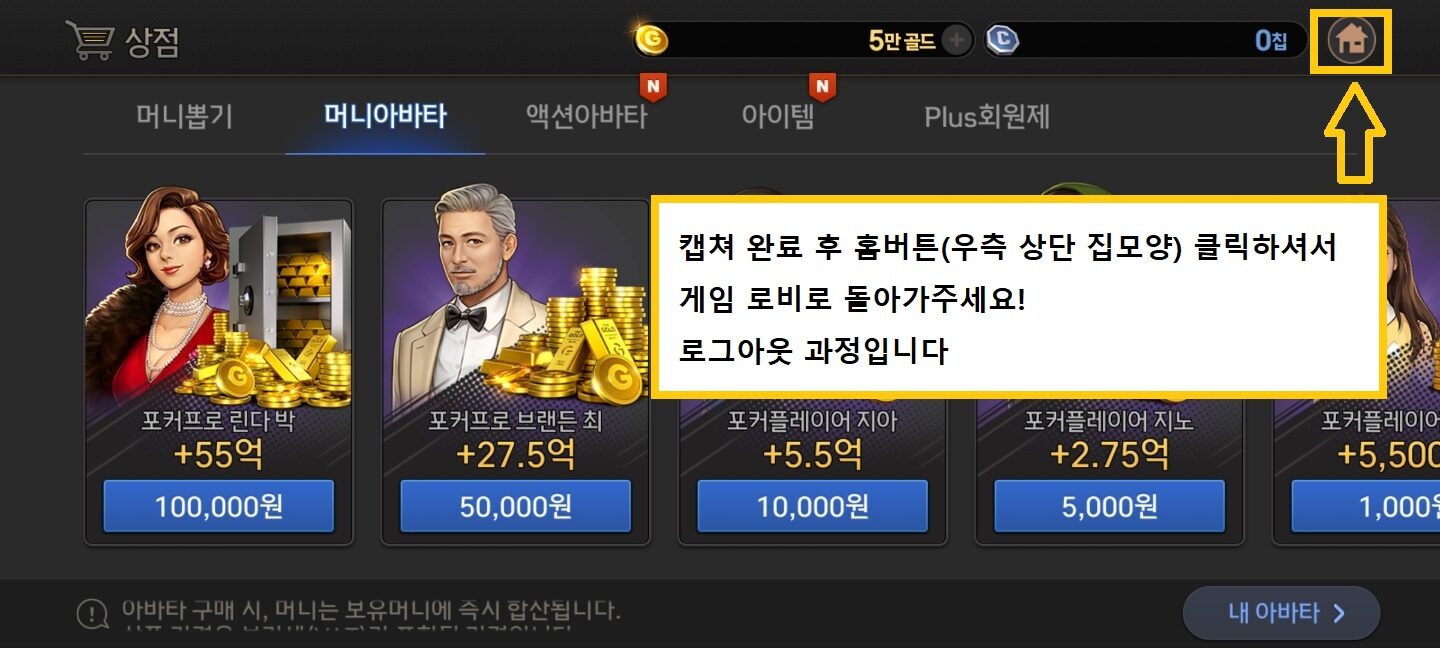Open the 아이템 tab
Viewport: 1440px width, 648px height.
pos(778,116)
